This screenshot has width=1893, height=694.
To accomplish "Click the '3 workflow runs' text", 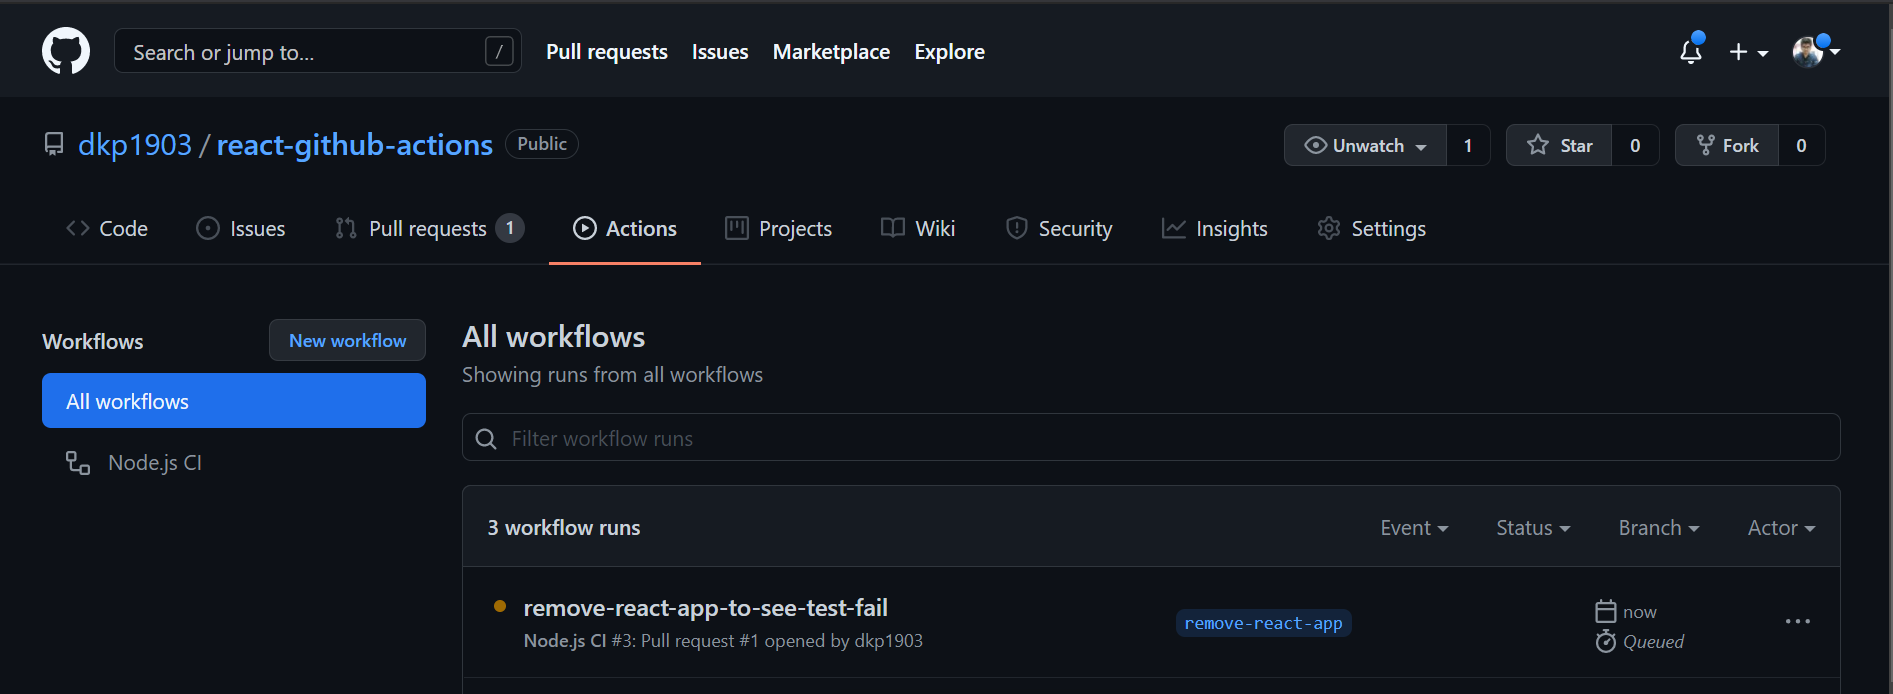I will tap(564, 528).
